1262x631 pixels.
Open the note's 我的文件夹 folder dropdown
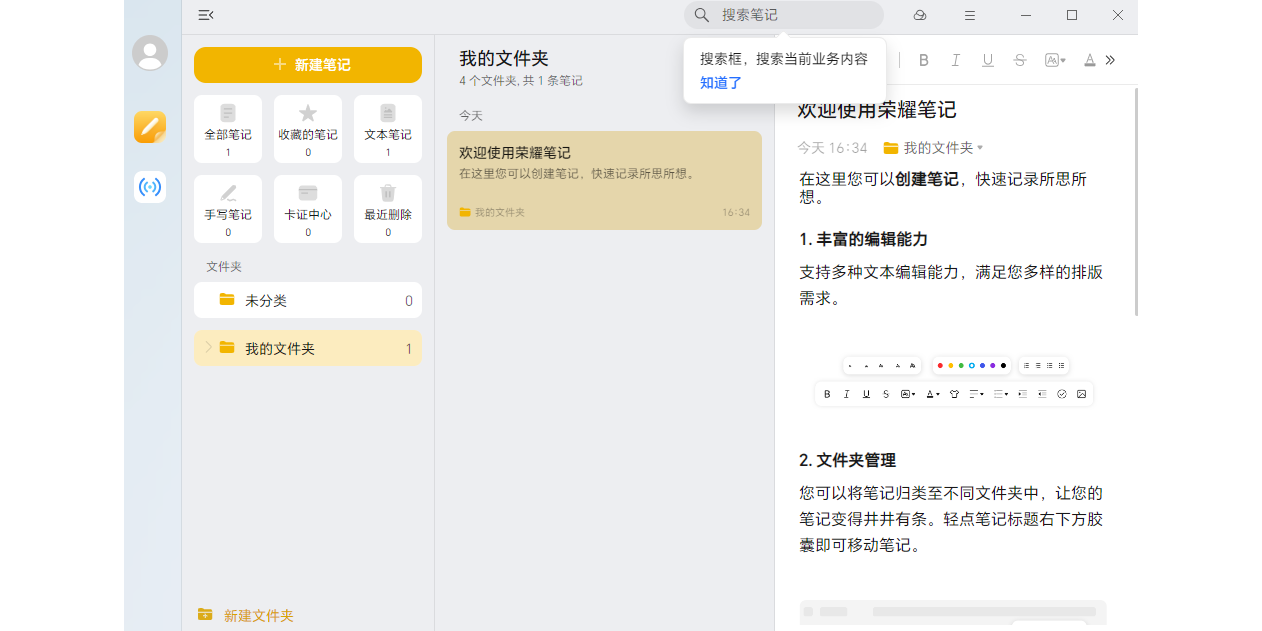point(933,148)
